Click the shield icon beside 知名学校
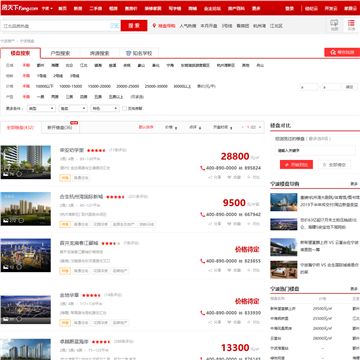The height and width of the screenshot is (360, 360). (x=128, y=53)
